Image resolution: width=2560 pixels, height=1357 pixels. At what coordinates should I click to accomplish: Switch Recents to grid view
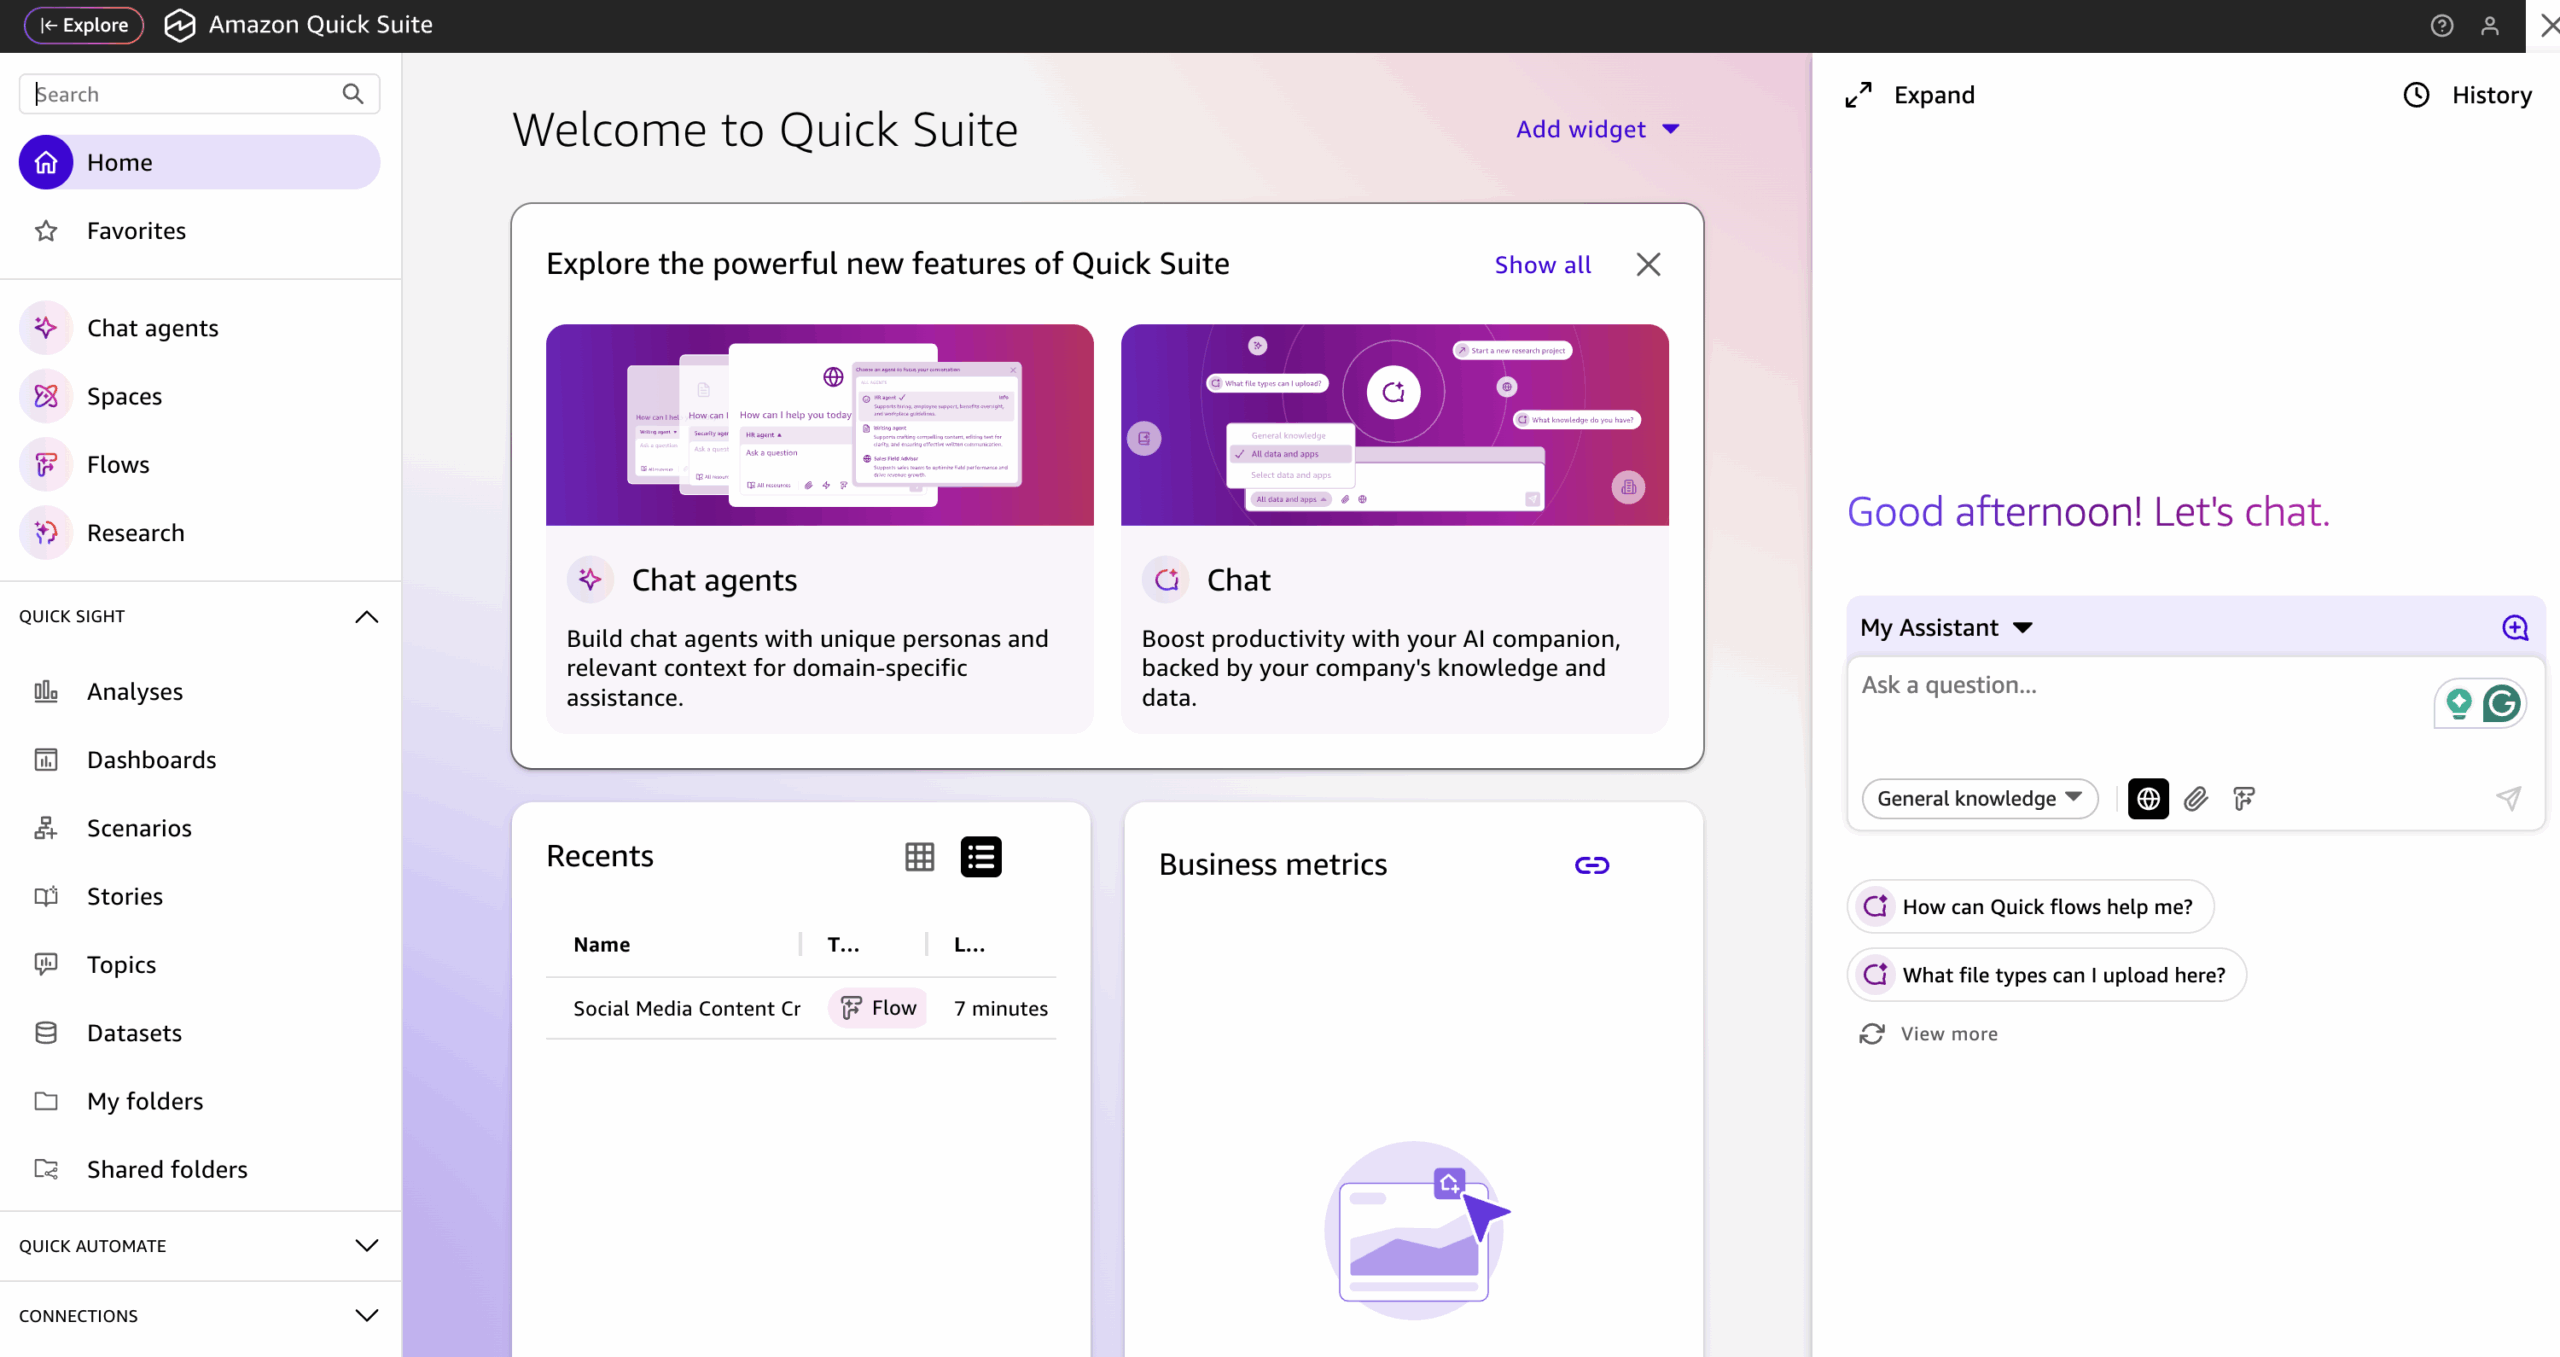(x=919, y=857)
